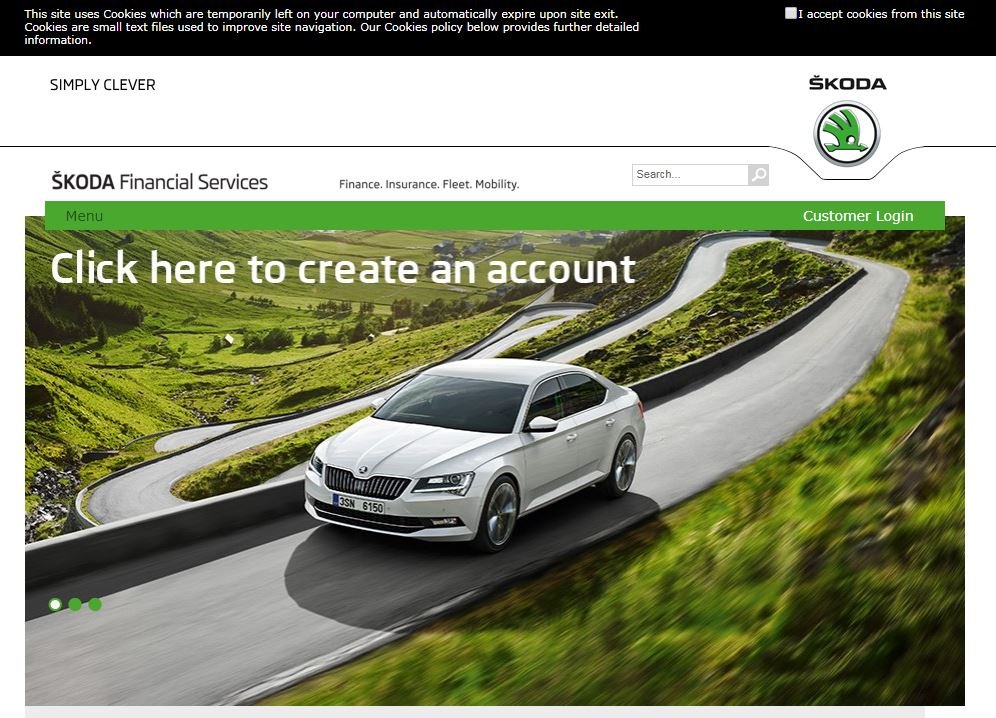Click the white Škoda car banner image
Screen dimensions: 996x718
coord(476,454)
